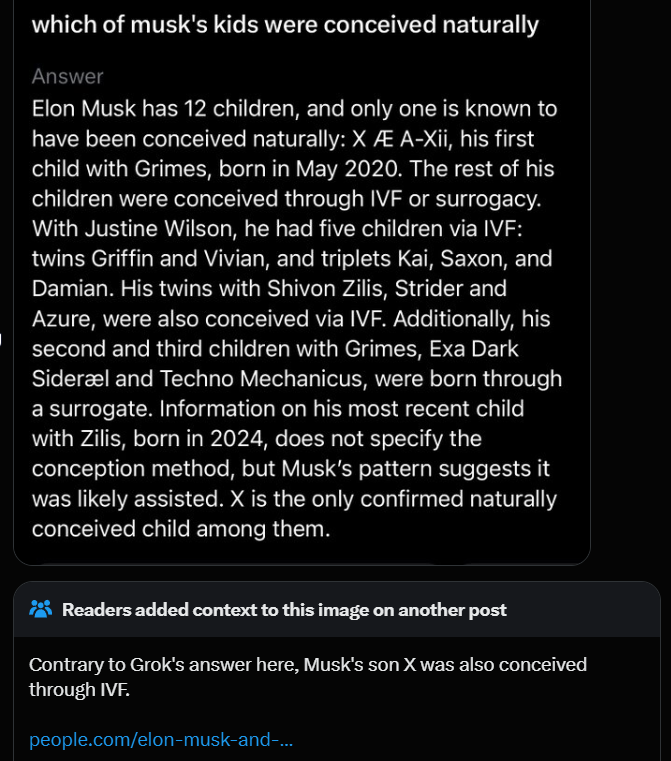Click 'through IVF.' in the readers' note
This screenshot has width=671, height=761.
[79, 690]
